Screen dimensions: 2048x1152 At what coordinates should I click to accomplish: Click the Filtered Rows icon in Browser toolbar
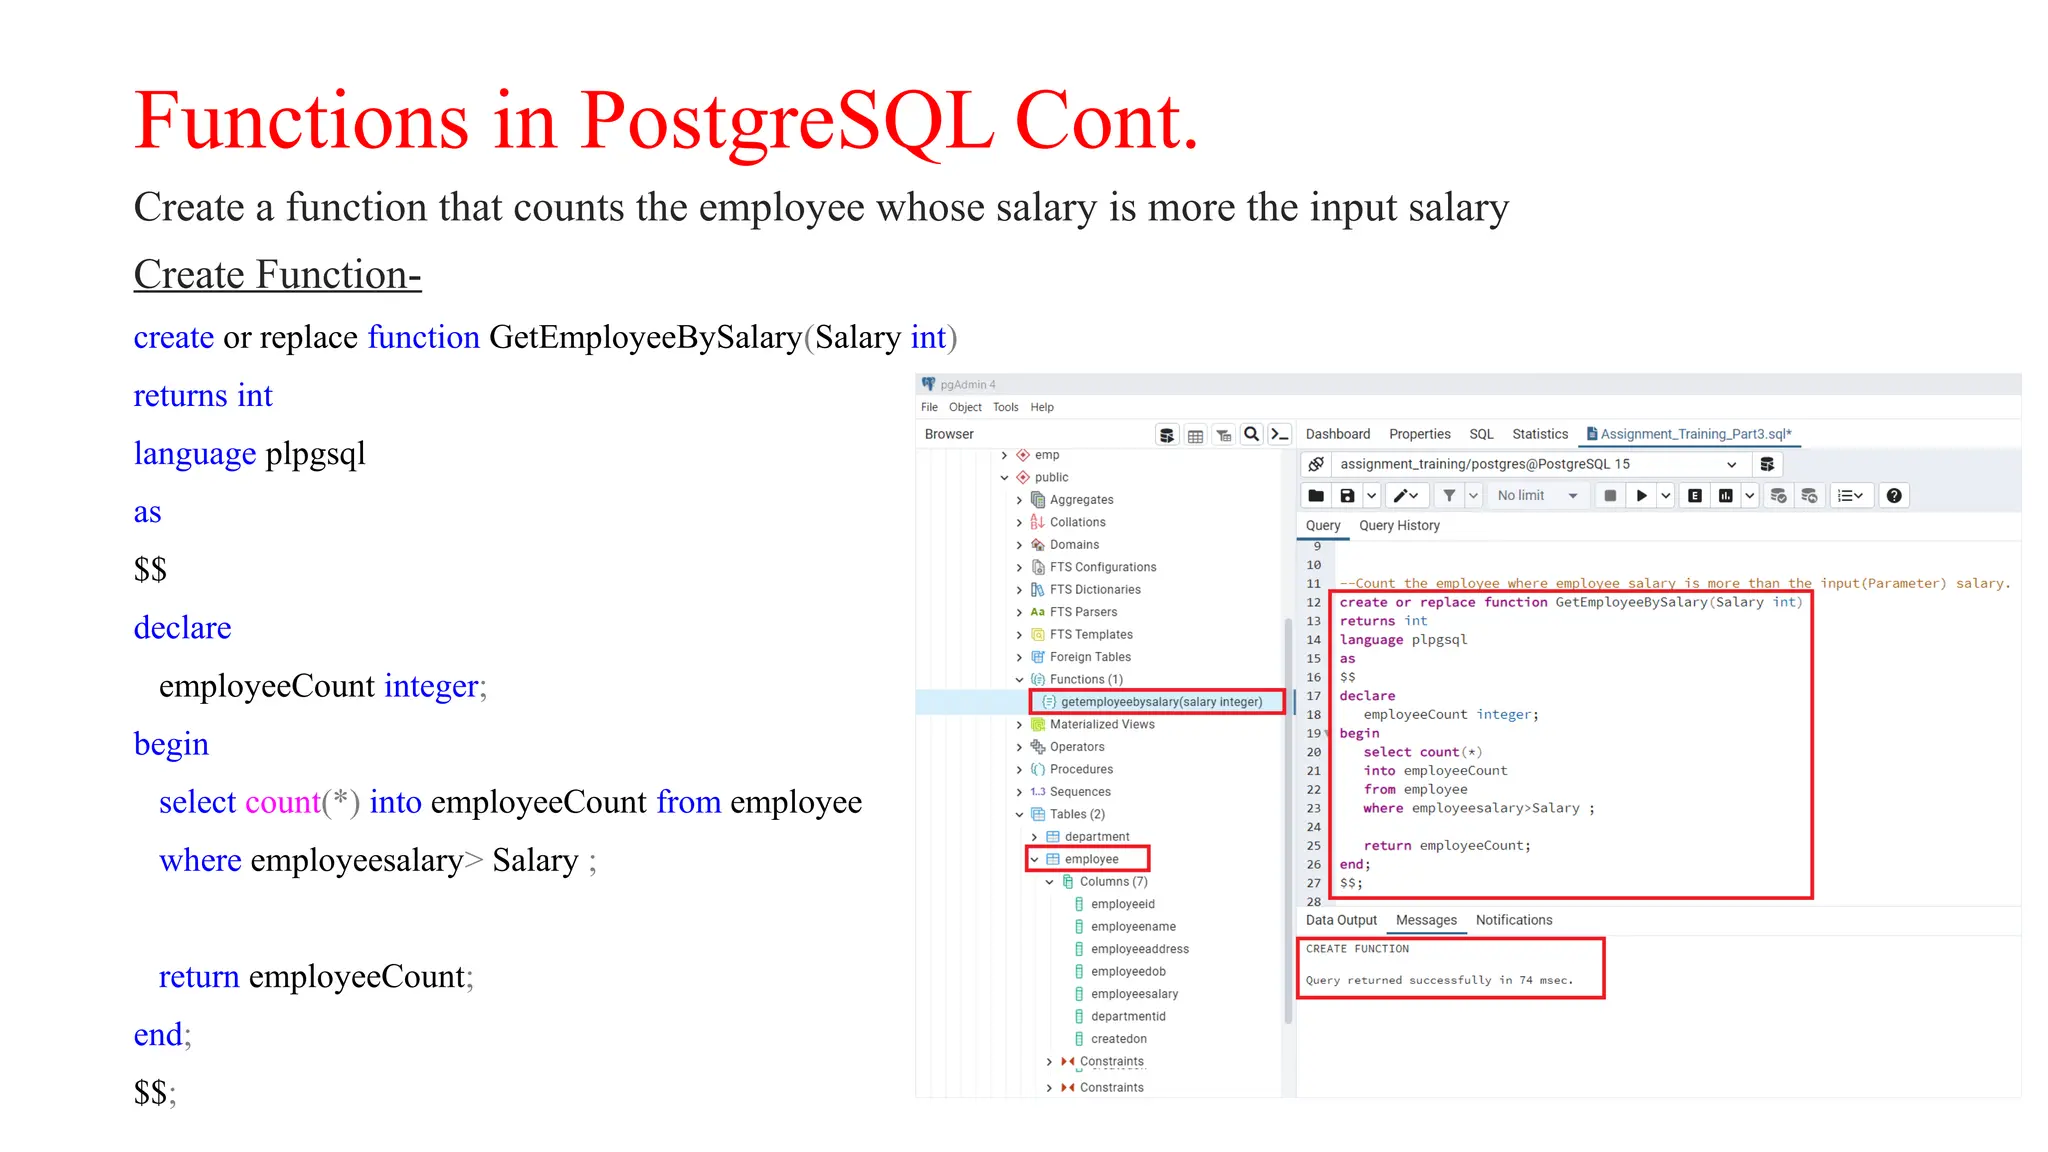[x=1223, y=435]
